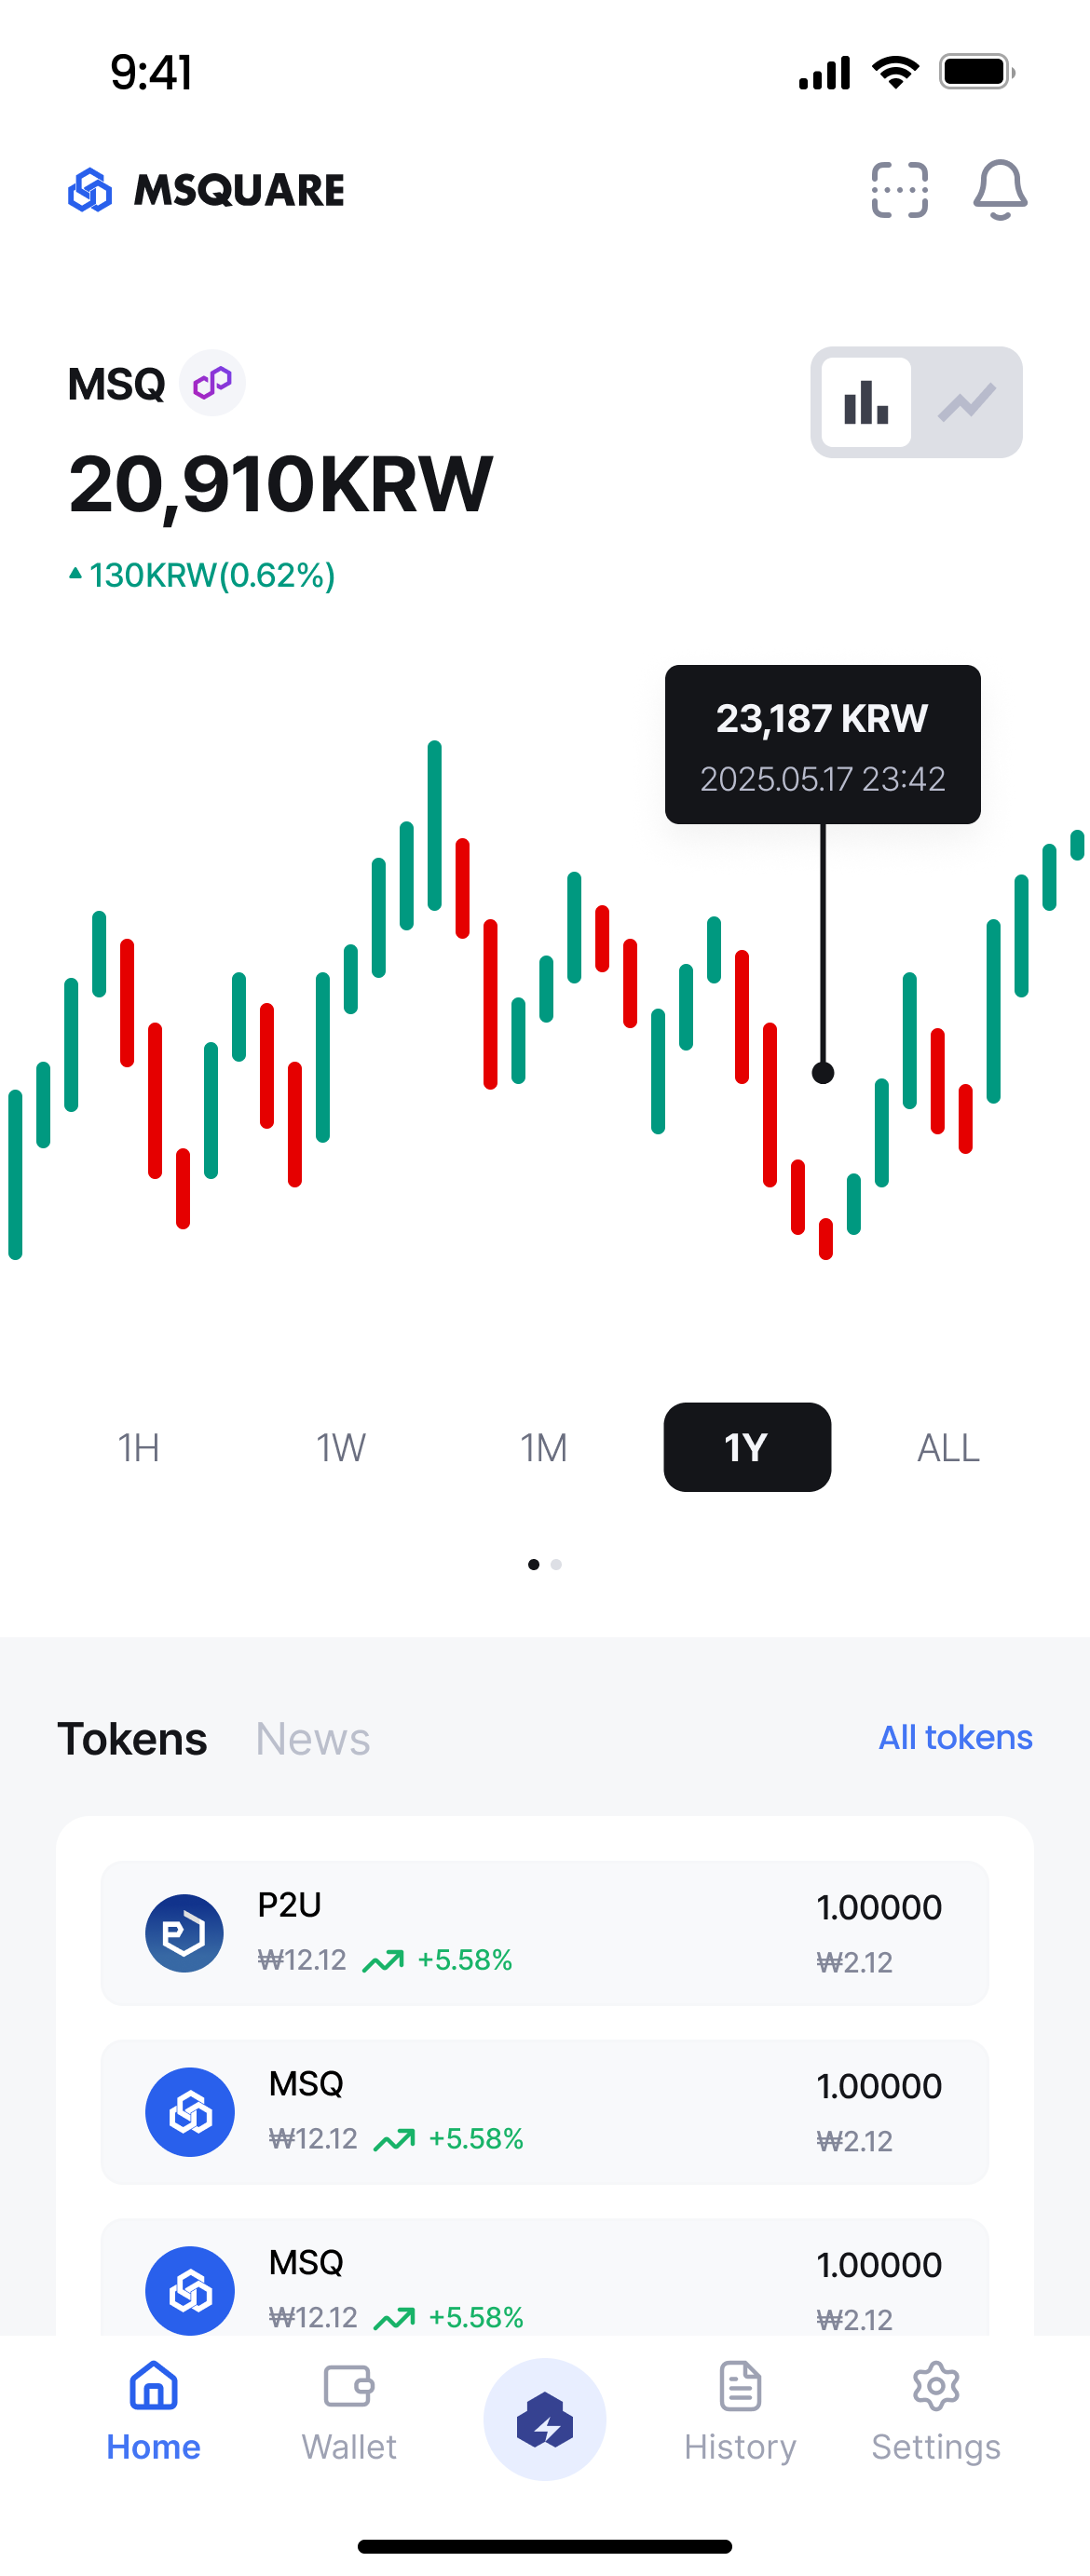The image size is (1090, 2576).
Task: Open the History document icon
Action: click(740, 2386)
